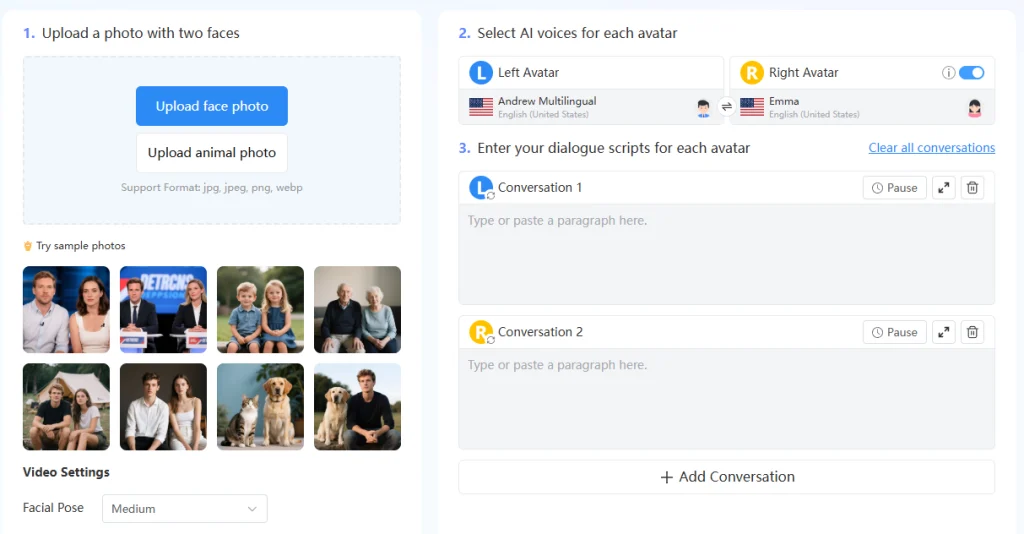
Task: Click the Add Conversation button
Action: coord(727,477)
